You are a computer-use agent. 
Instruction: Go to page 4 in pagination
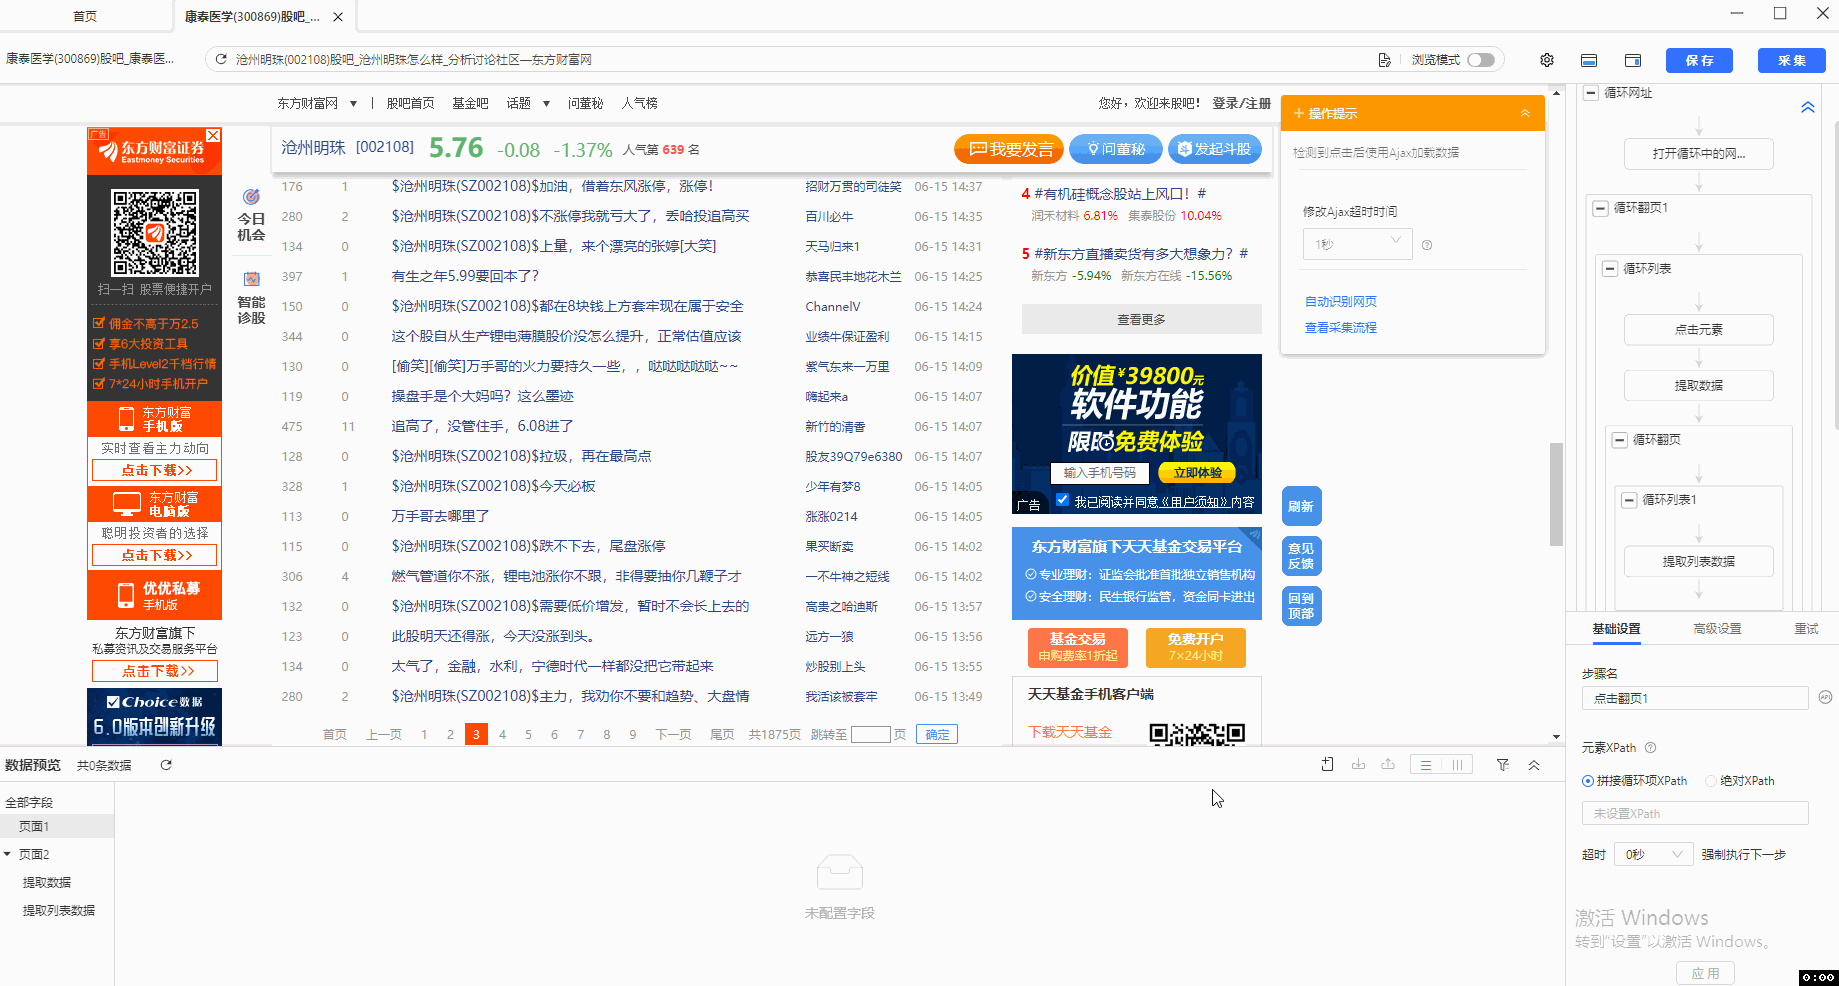point(502,734)
